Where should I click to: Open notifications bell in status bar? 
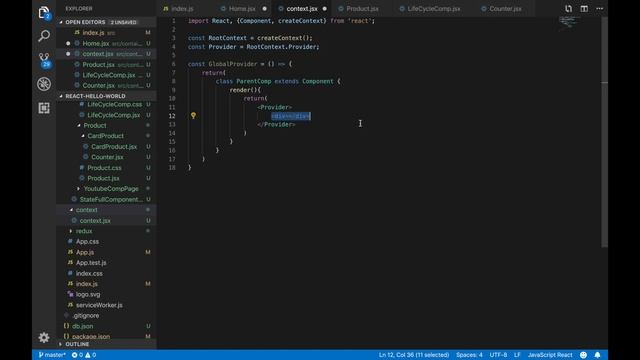tap(598, 355)
